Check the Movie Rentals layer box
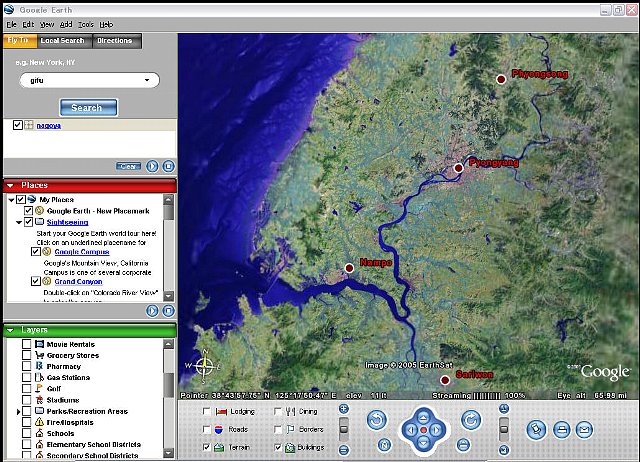Image resolution: width=640 pixels, height=462 pixels. click(27, 344)
